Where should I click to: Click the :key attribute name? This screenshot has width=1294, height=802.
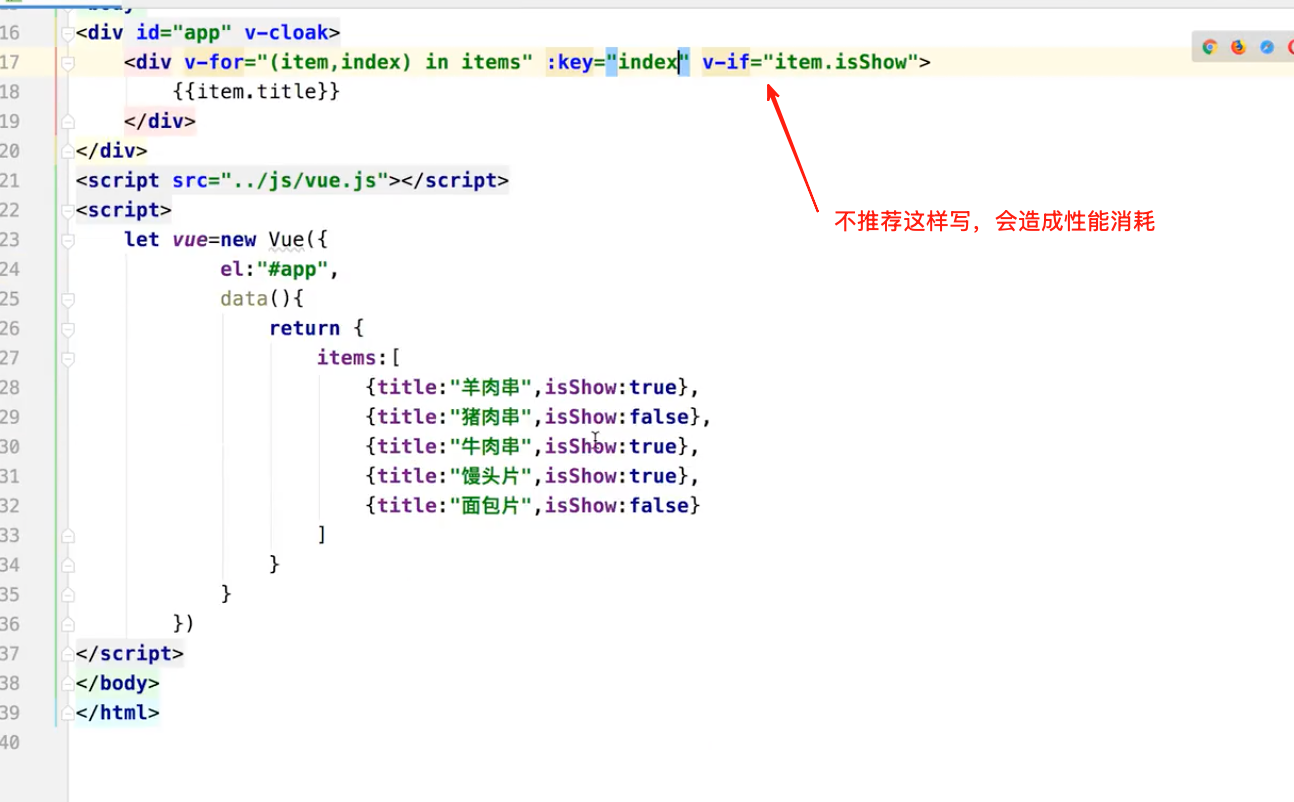coord(570,62)
